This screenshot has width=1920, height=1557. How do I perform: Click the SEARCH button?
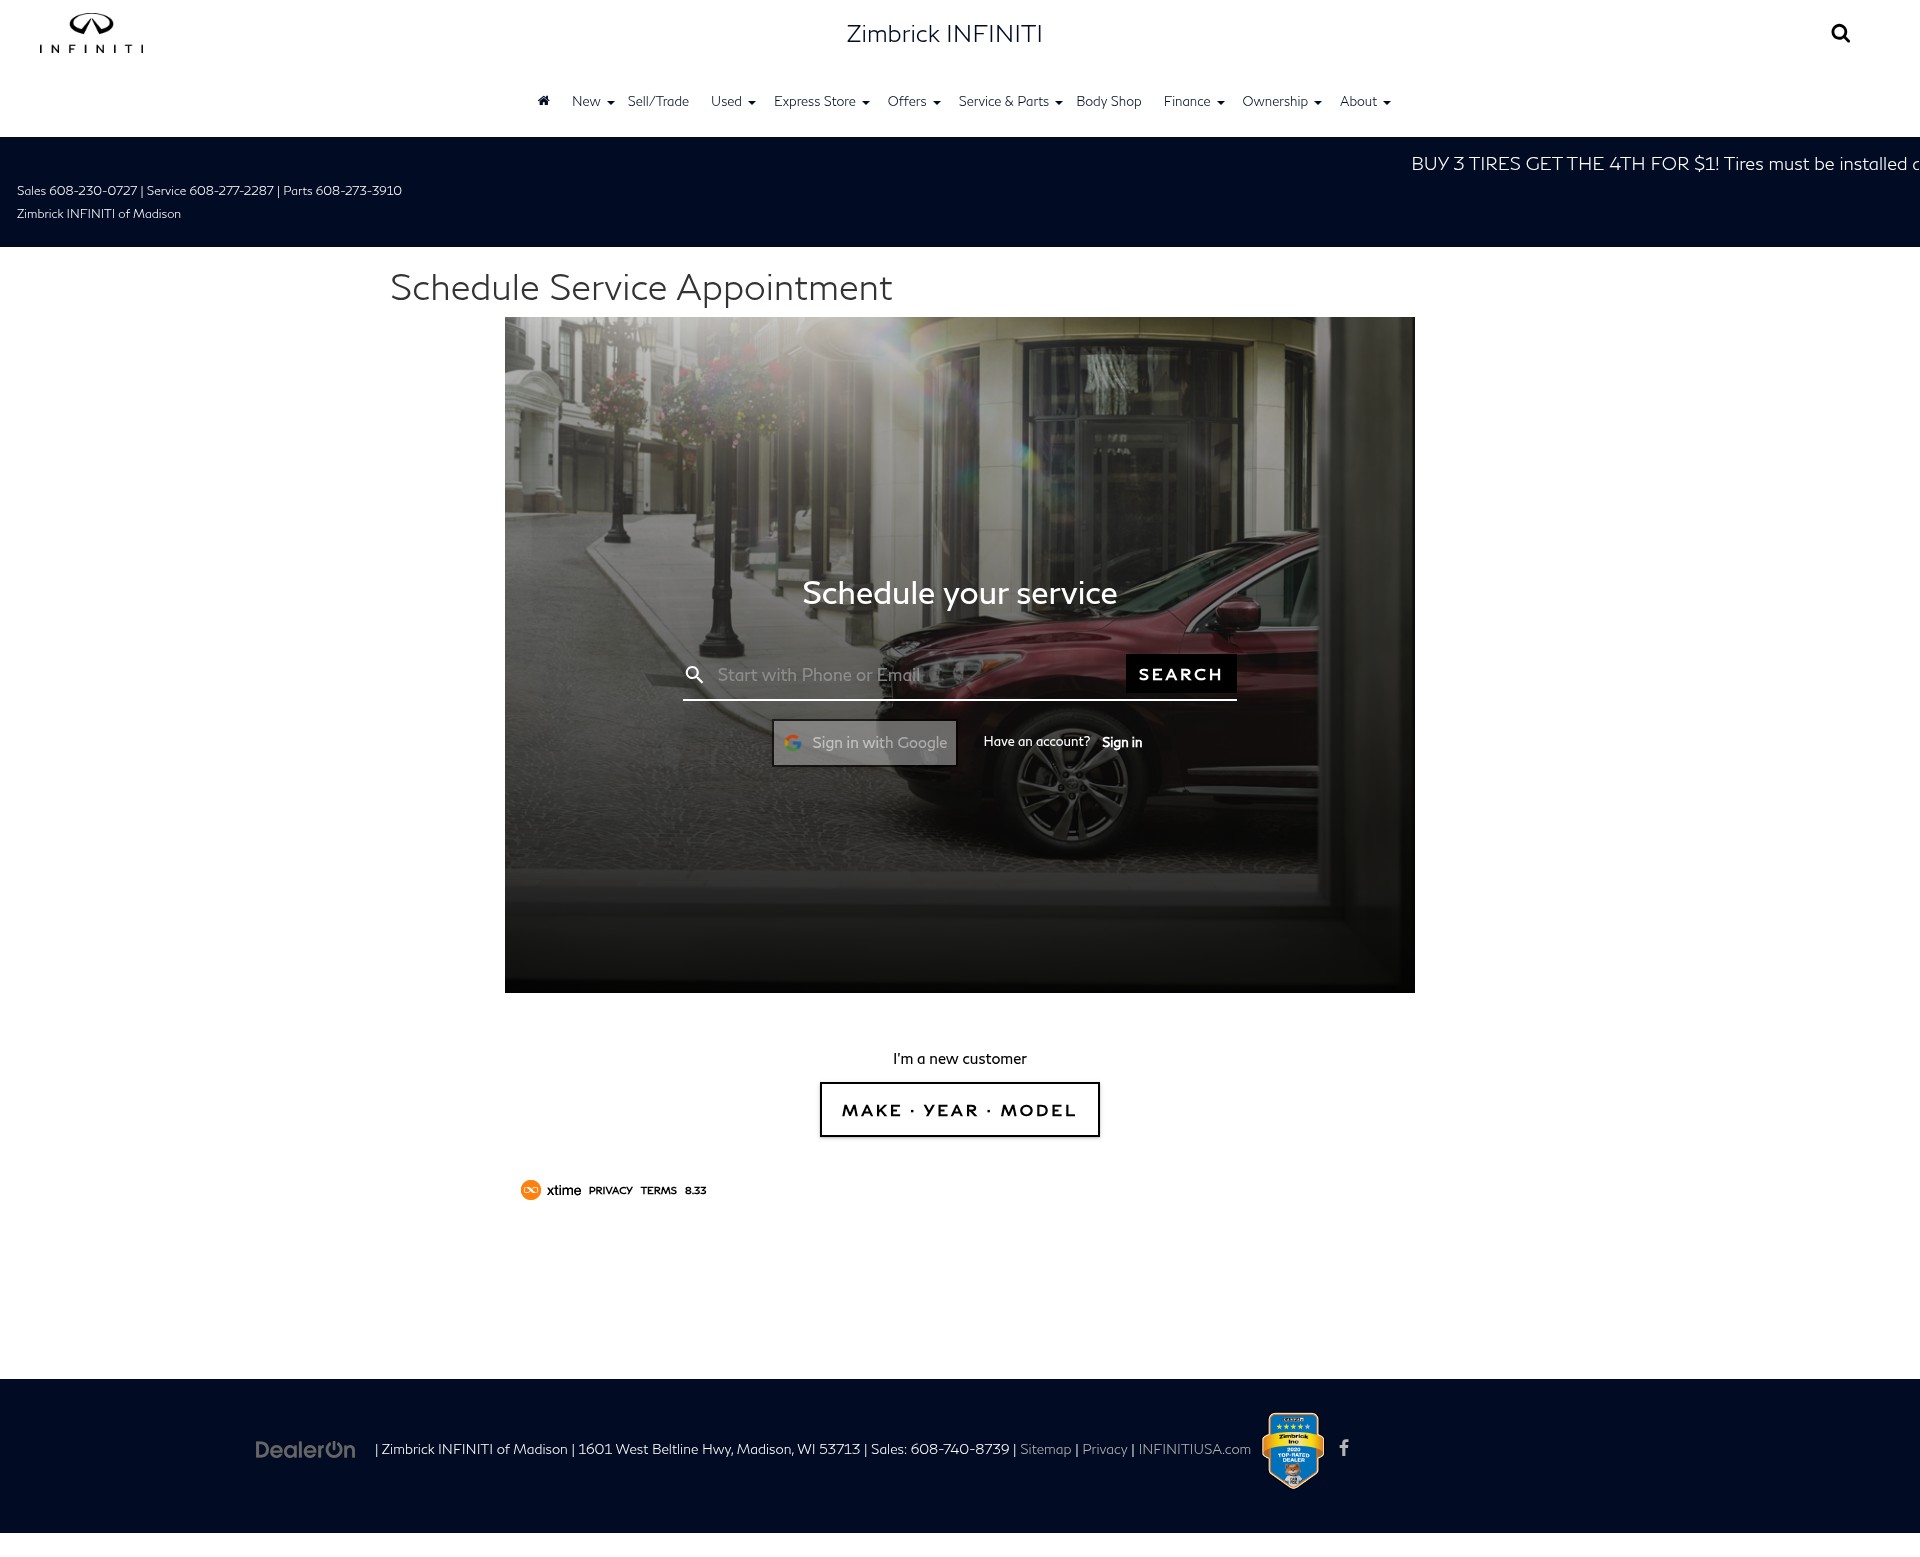coord(1181,674)
